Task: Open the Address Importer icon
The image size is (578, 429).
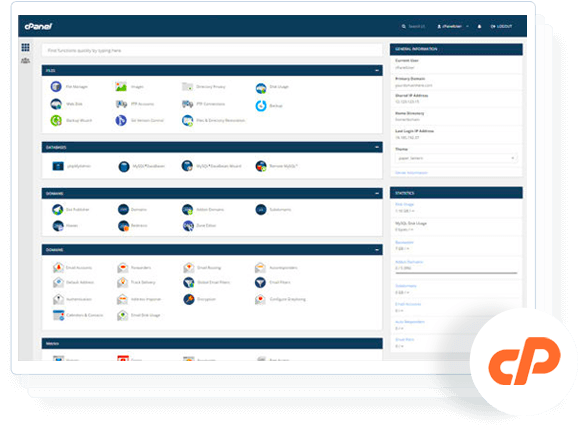Action: (122, 299)
